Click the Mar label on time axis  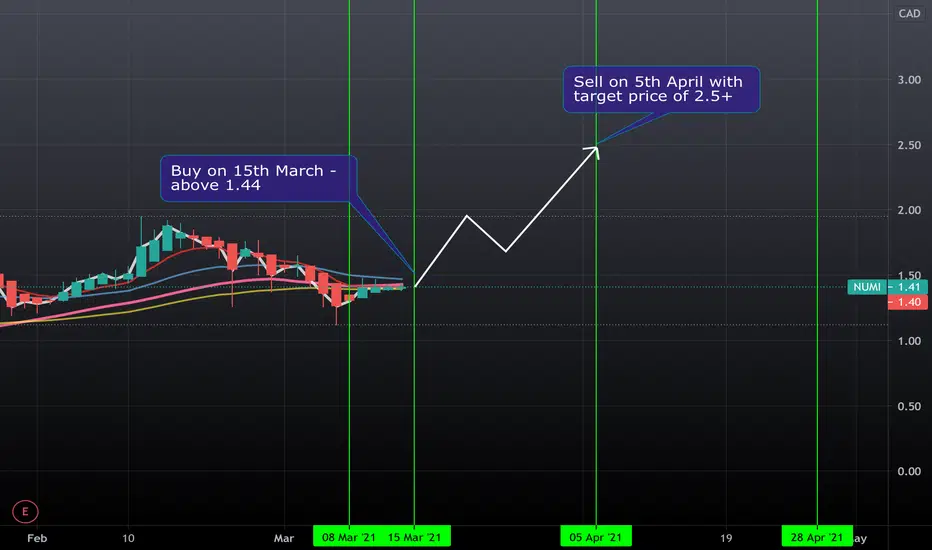[x=284, y=538]
